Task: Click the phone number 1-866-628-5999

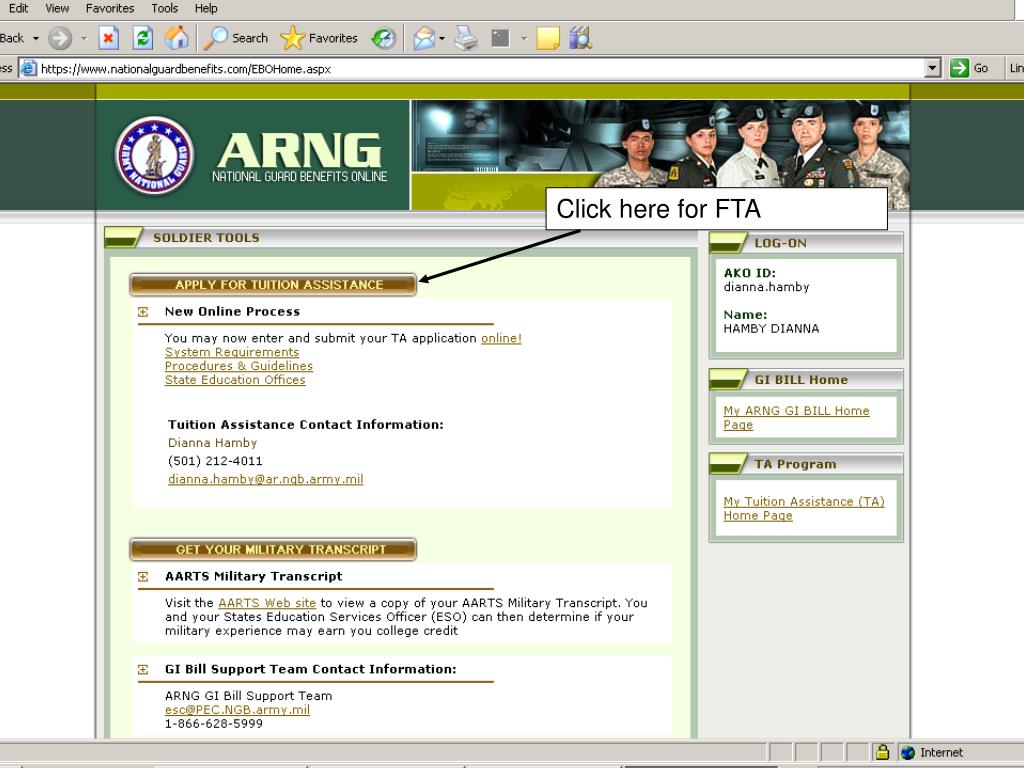Action: pyautogui.click(x=214, y=724)
